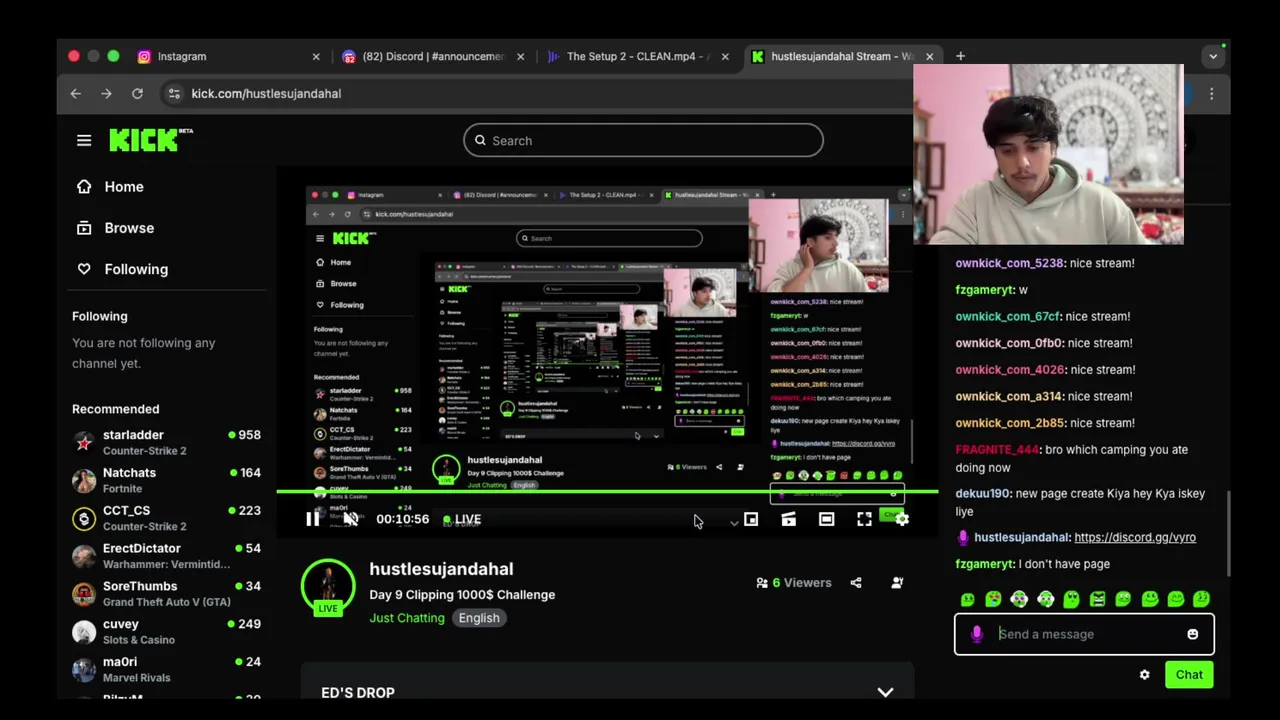Click the hustlesujandahal channel name heading
The image size is (1280, 720).
441,569
